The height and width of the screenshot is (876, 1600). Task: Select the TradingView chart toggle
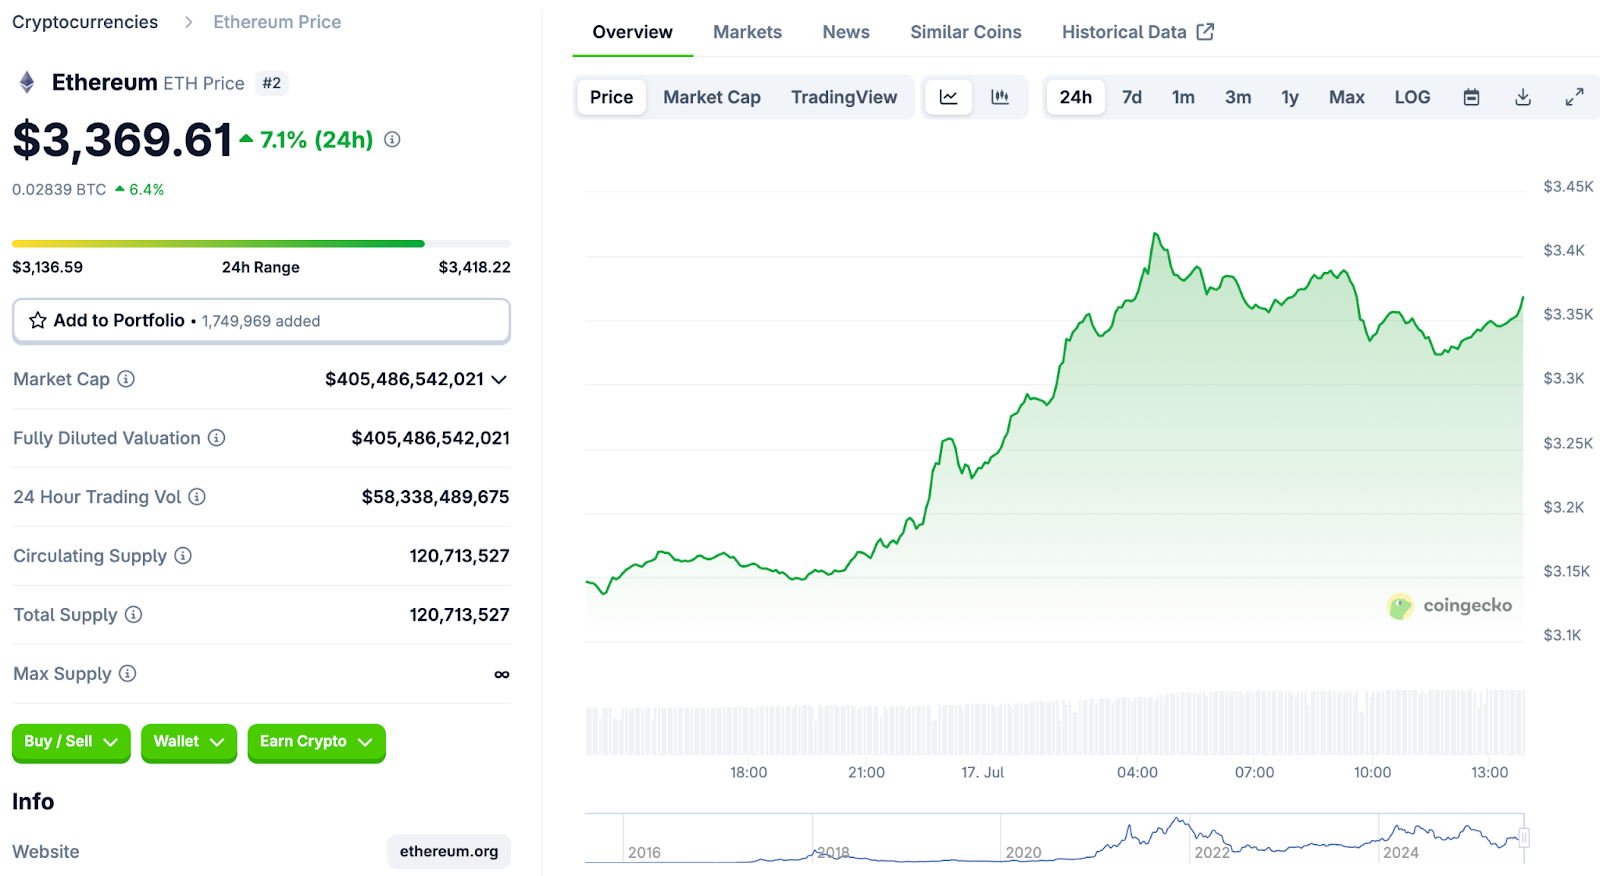point(844,97)
